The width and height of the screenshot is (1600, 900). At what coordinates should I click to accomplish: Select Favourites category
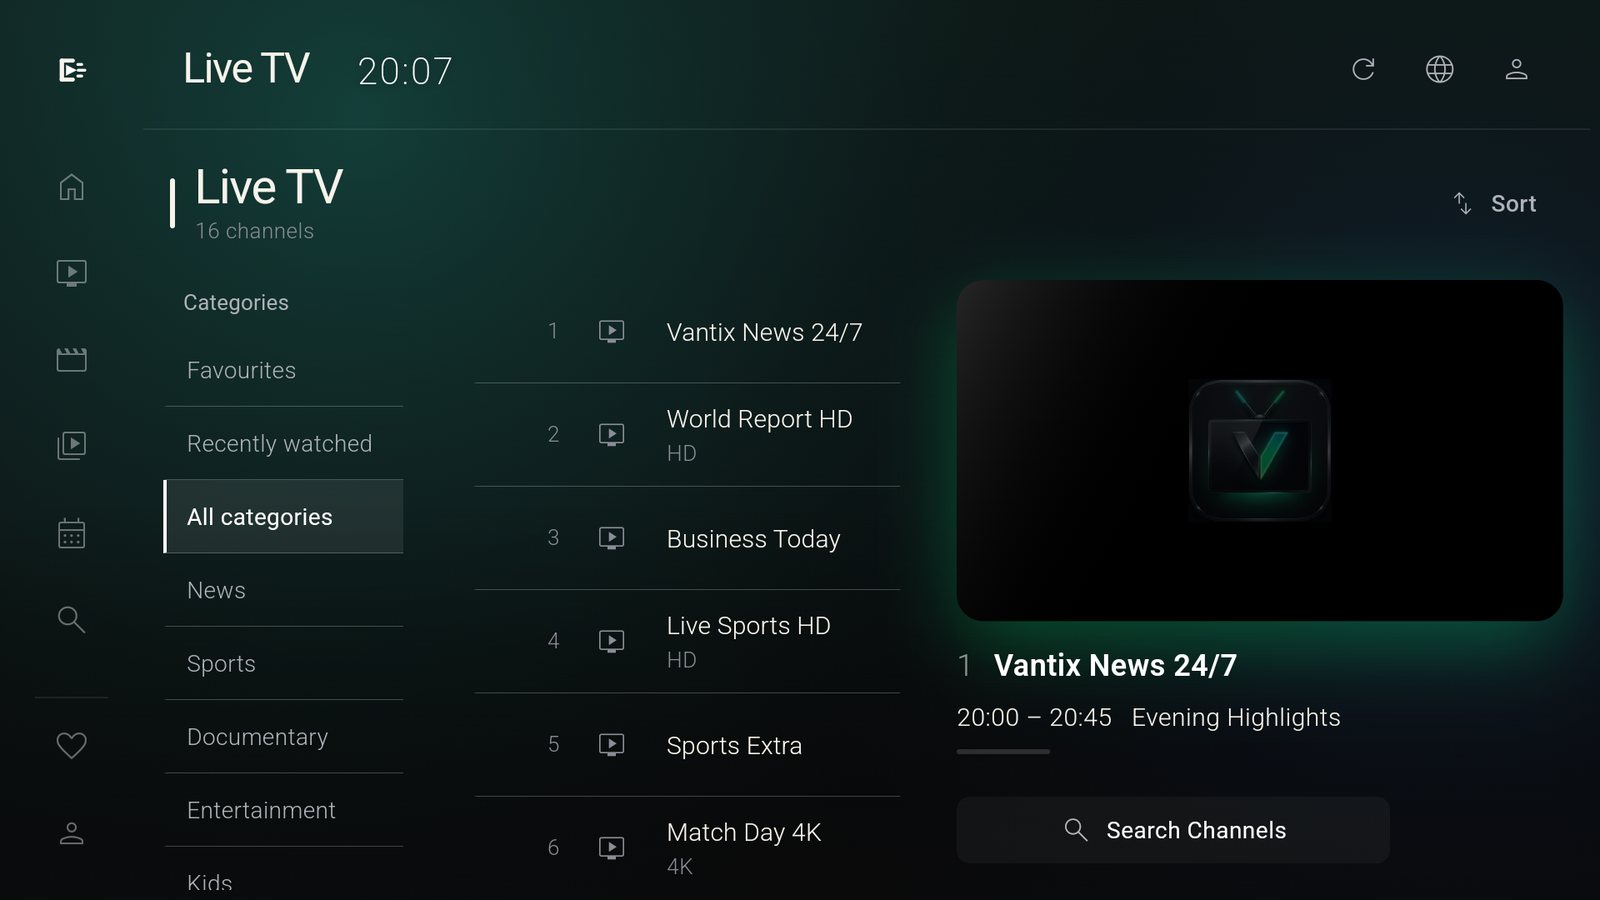click(284, 370)
